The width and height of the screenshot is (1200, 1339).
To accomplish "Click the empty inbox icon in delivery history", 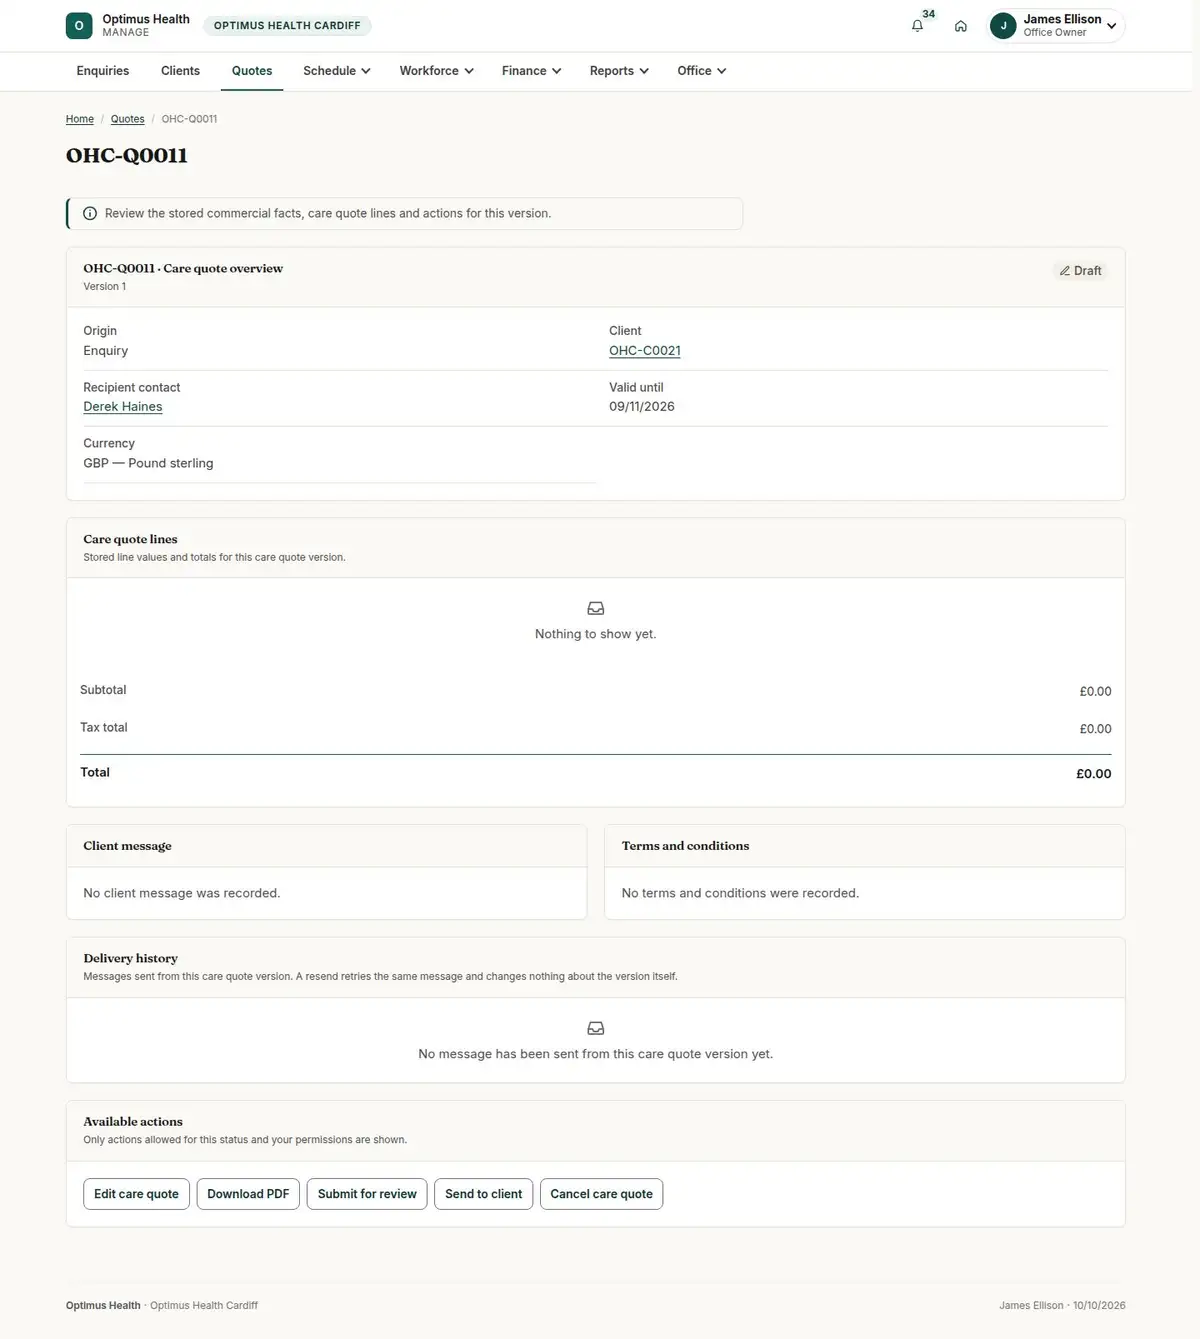I will point(596,1028).
